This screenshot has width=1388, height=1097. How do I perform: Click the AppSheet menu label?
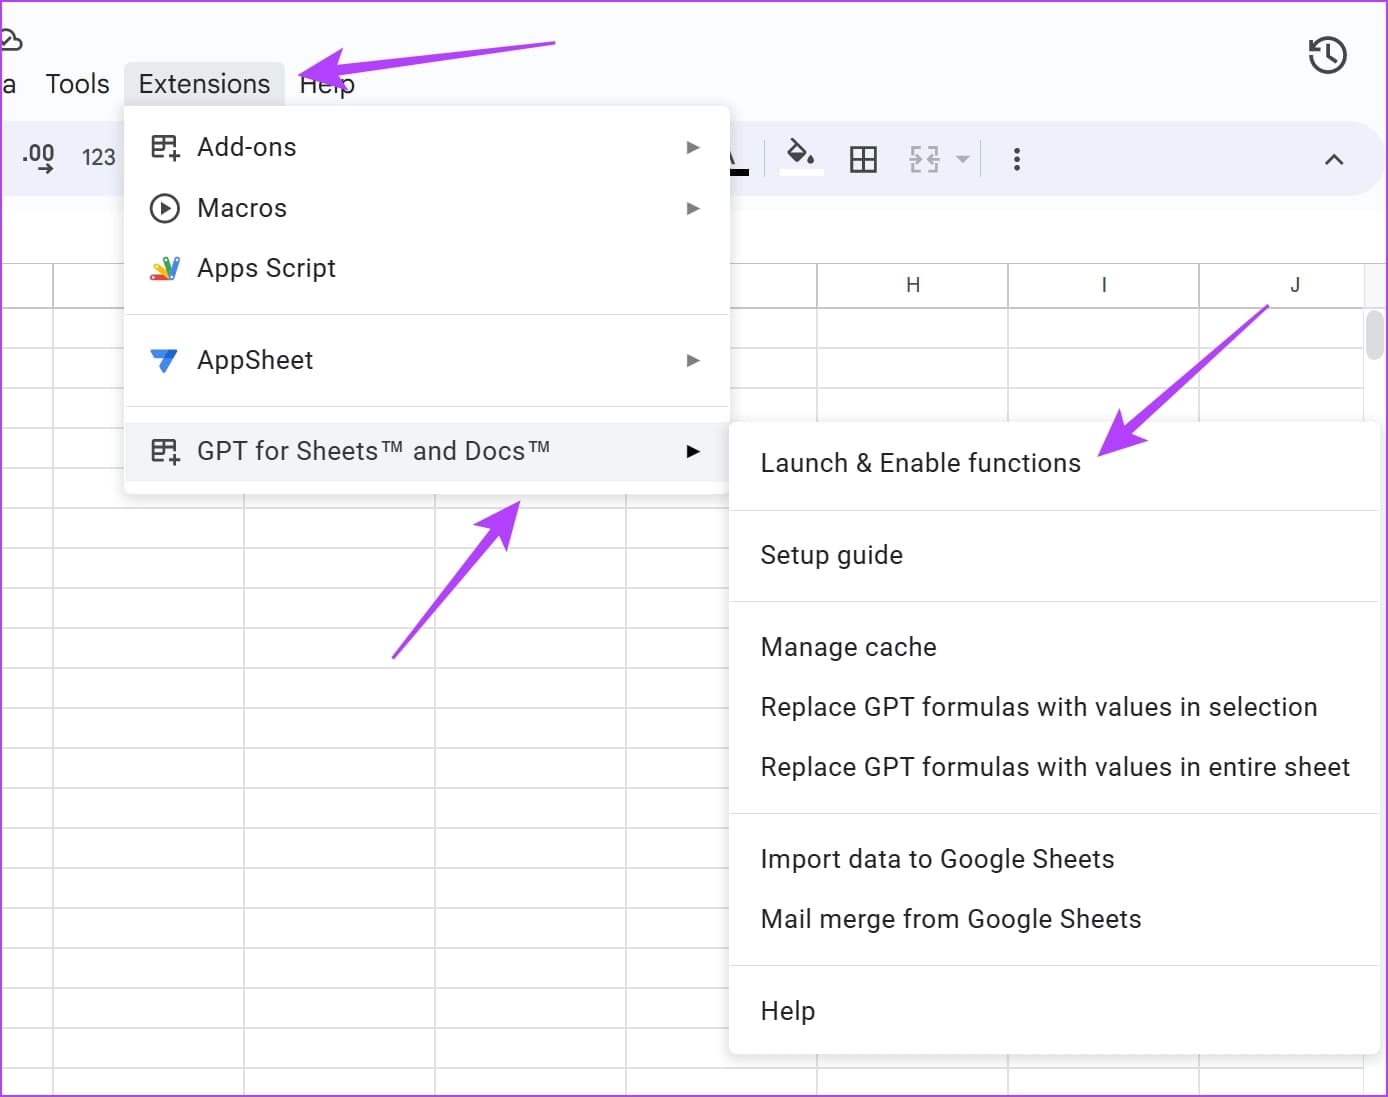255,360
